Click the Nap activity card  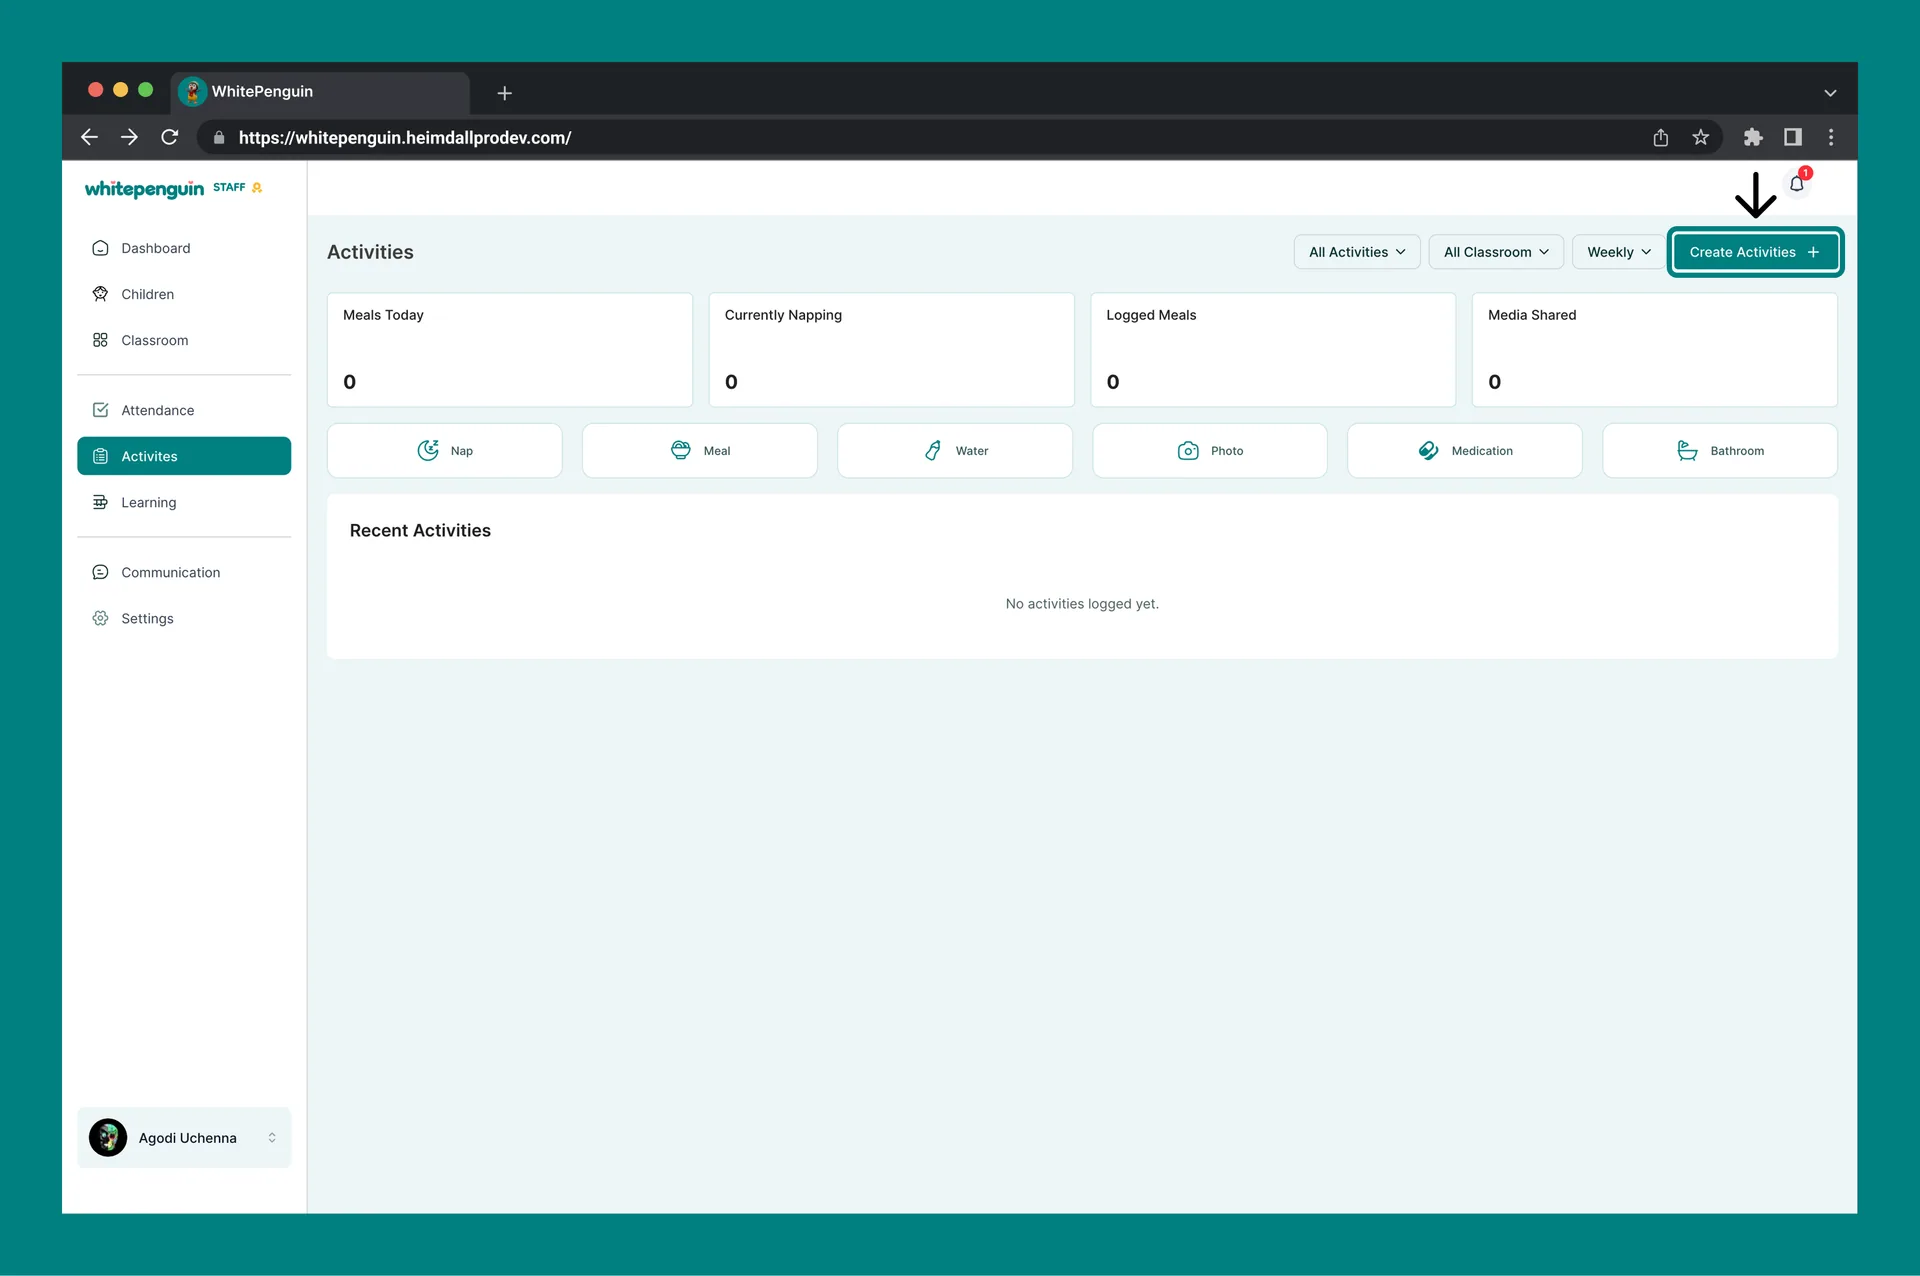[x=444, y=451]
